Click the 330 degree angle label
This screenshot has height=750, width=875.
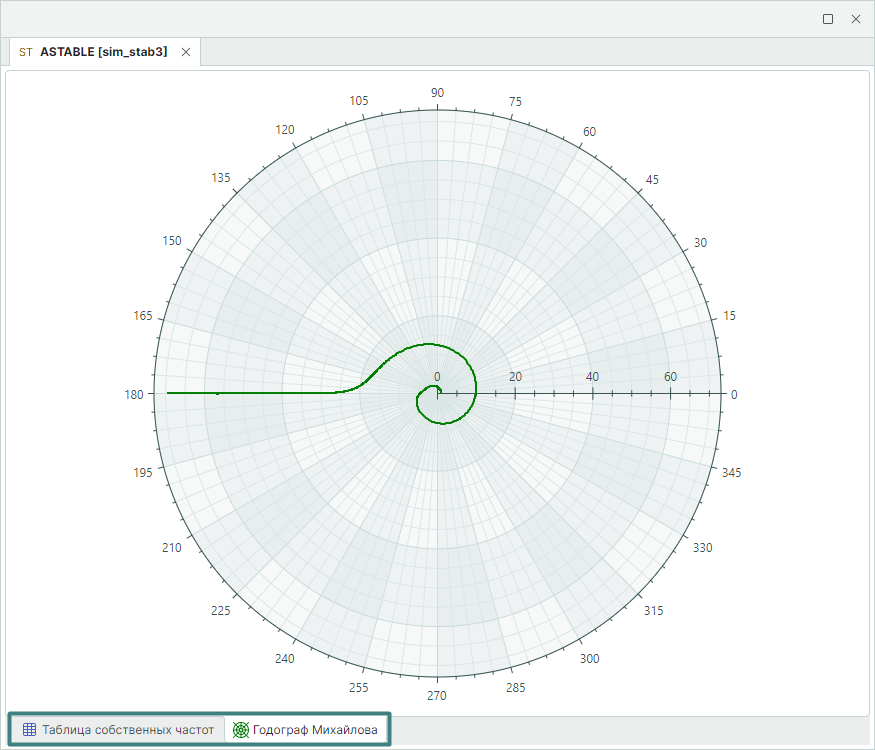point(703,548)
